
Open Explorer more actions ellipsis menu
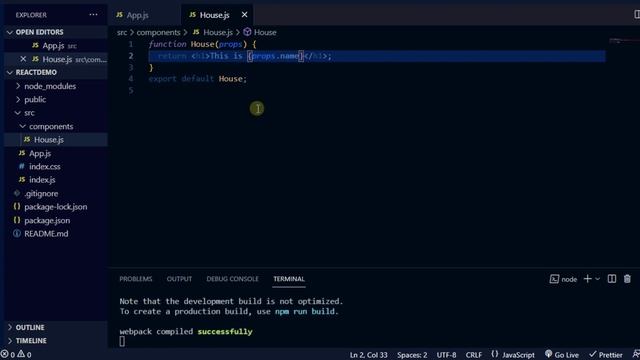pyautogui.click(x=93, y=15)
